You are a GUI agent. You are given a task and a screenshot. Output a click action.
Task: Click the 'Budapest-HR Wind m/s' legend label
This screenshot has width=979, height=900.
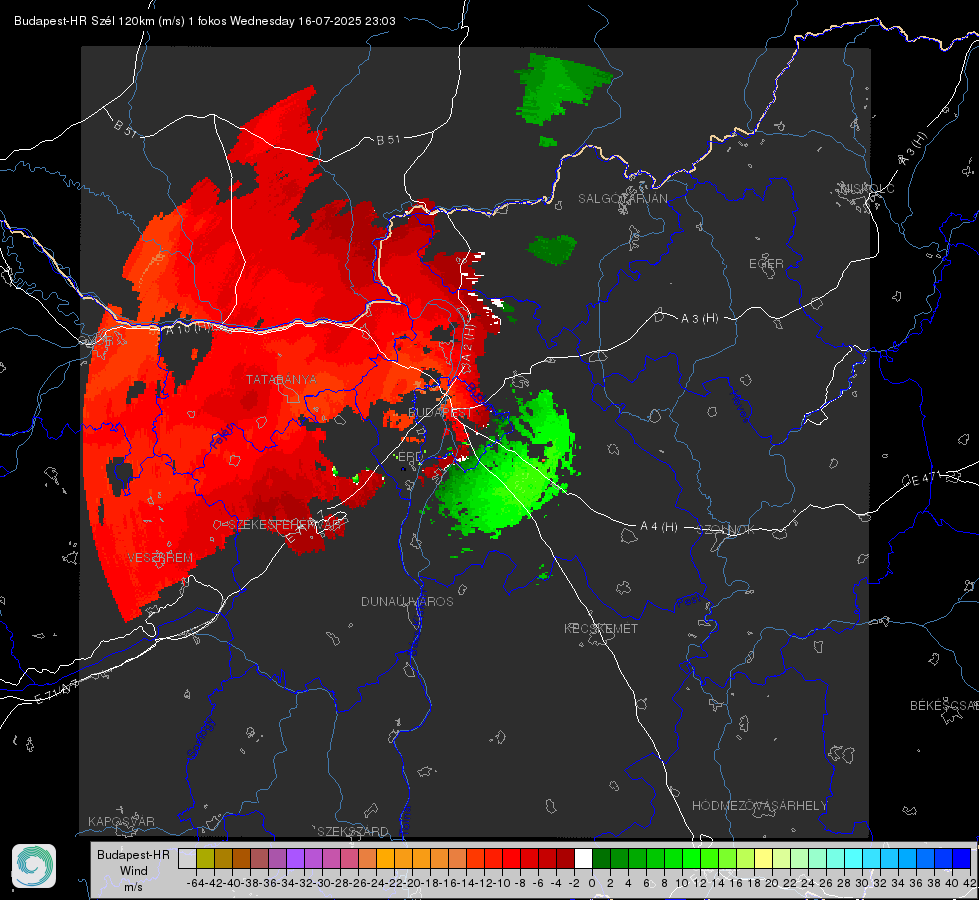pyautogui.click(x=133, y=871)
